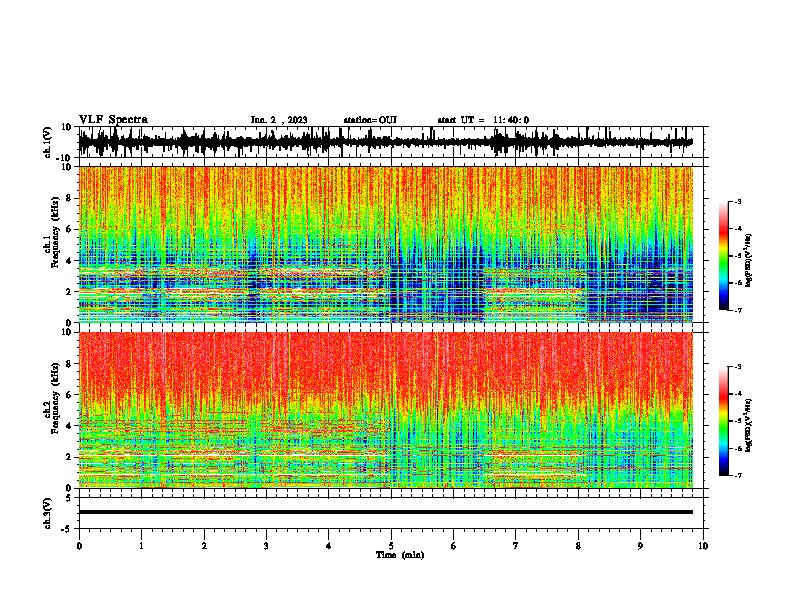Click the "ch.3(V)" axis label
Screen dimensions: 792x612
click(x=48, y=513)
